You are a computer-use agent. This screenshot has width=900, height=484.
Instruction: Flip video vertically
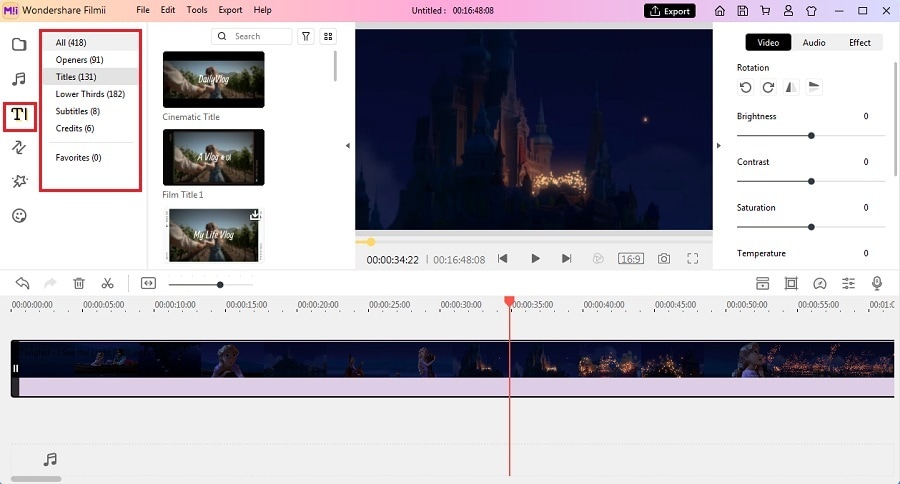[814, 87]
